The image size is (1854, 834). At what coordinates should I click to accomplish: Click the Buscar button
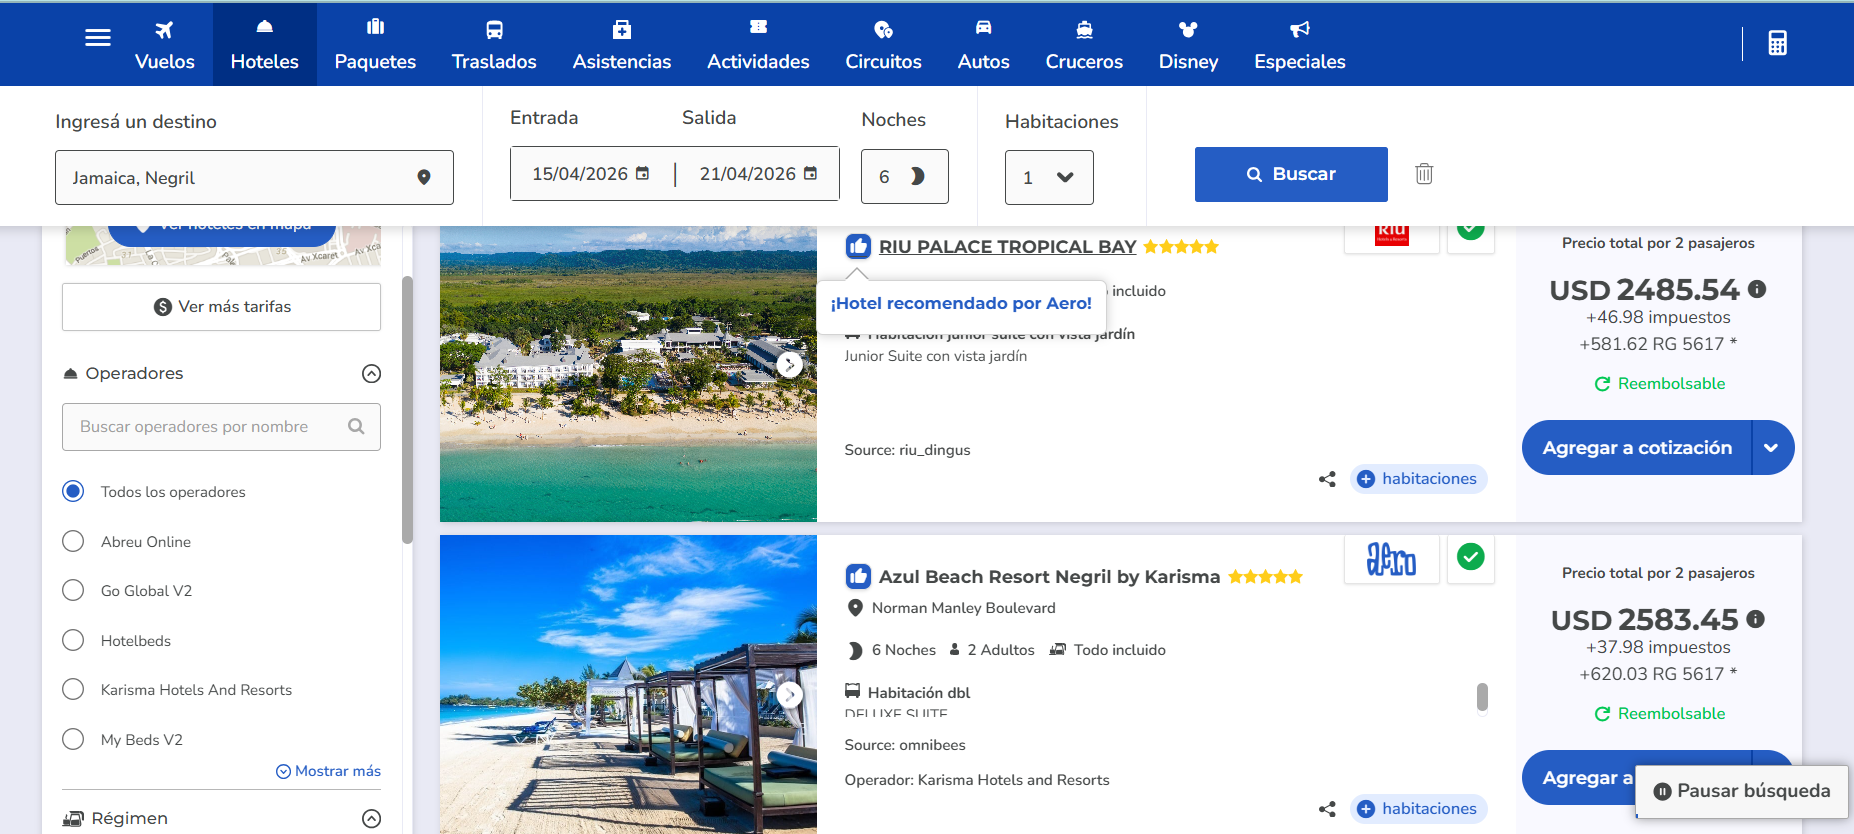(1291, 174)
